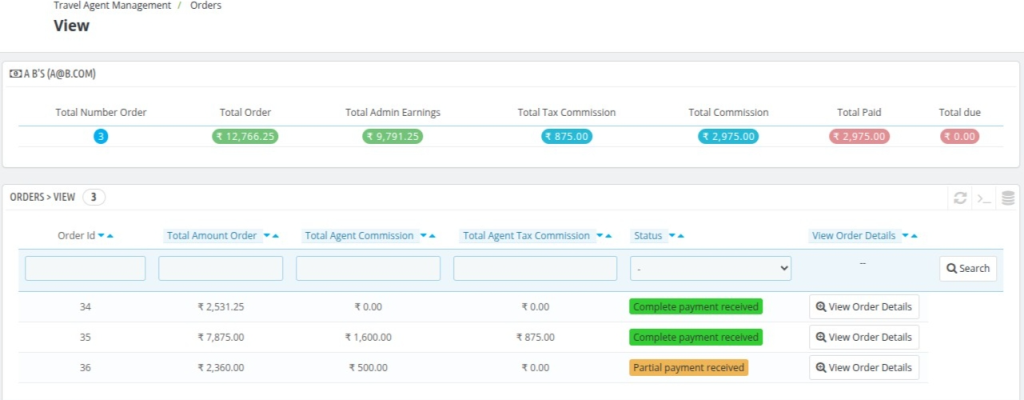Click the ₹ 9,791.25 Admin Earnings badge
1024x400 pixels.
pos(392,137)
